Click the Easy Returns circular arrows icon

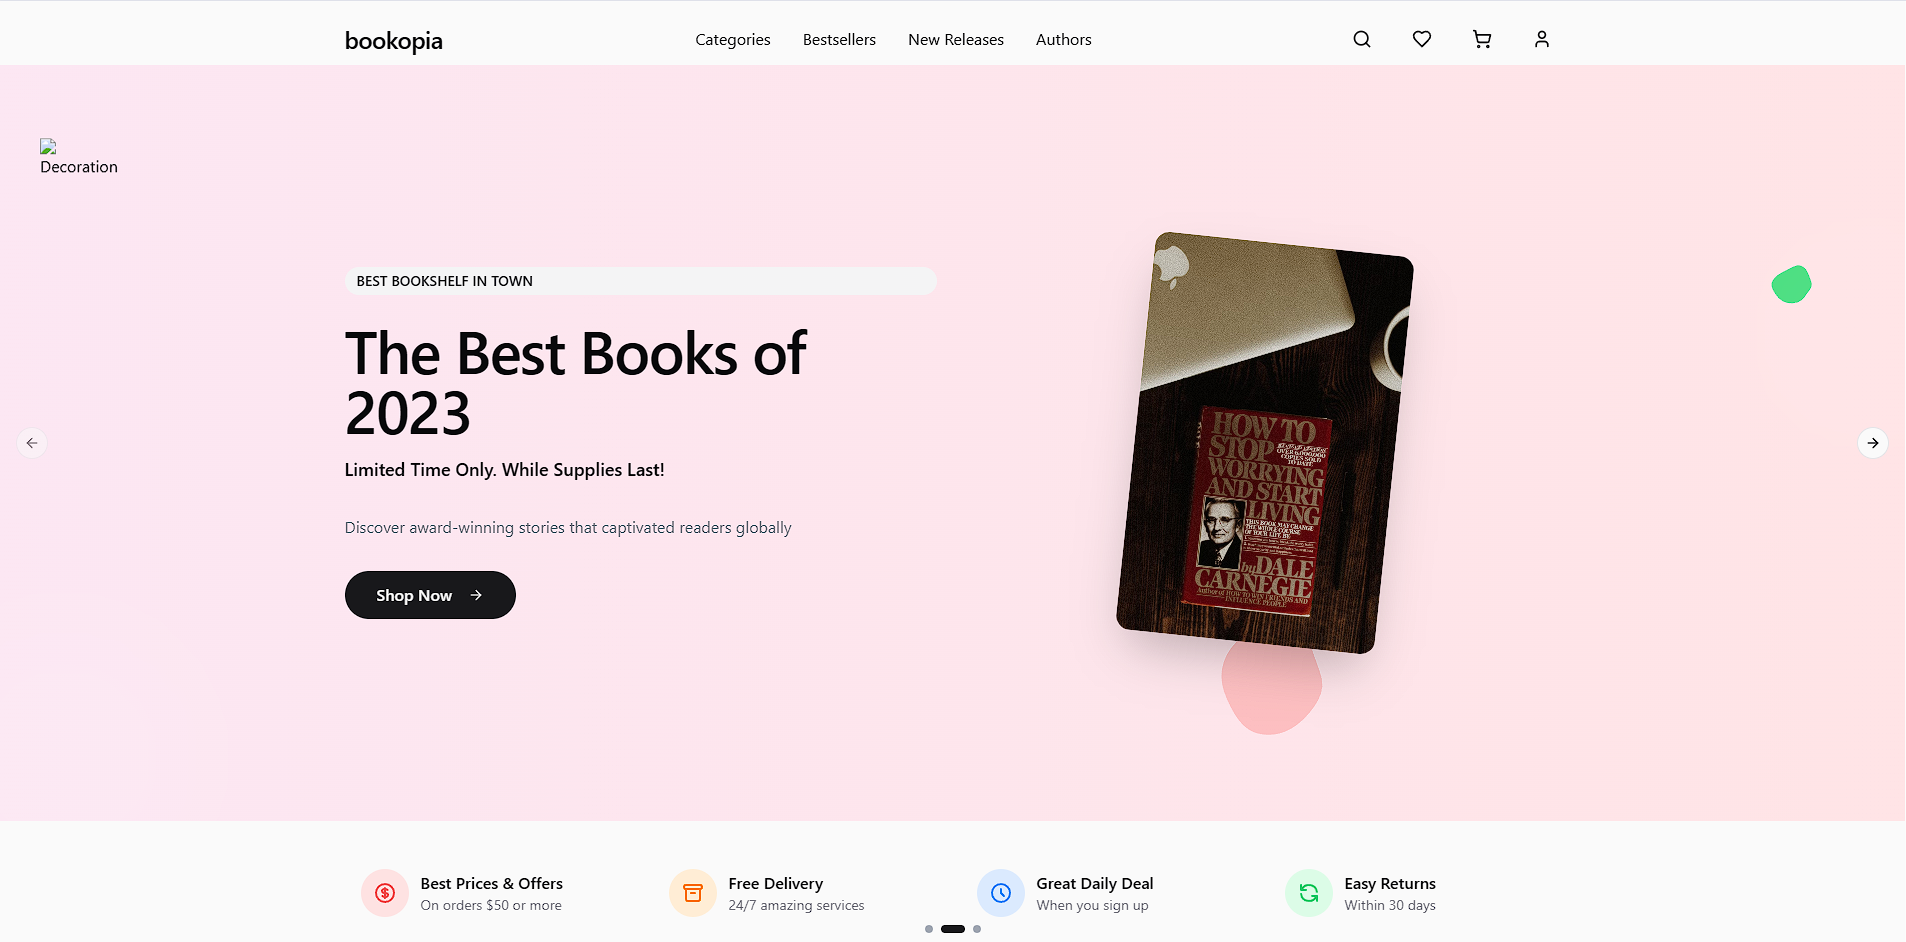(x=1309, y=892)
